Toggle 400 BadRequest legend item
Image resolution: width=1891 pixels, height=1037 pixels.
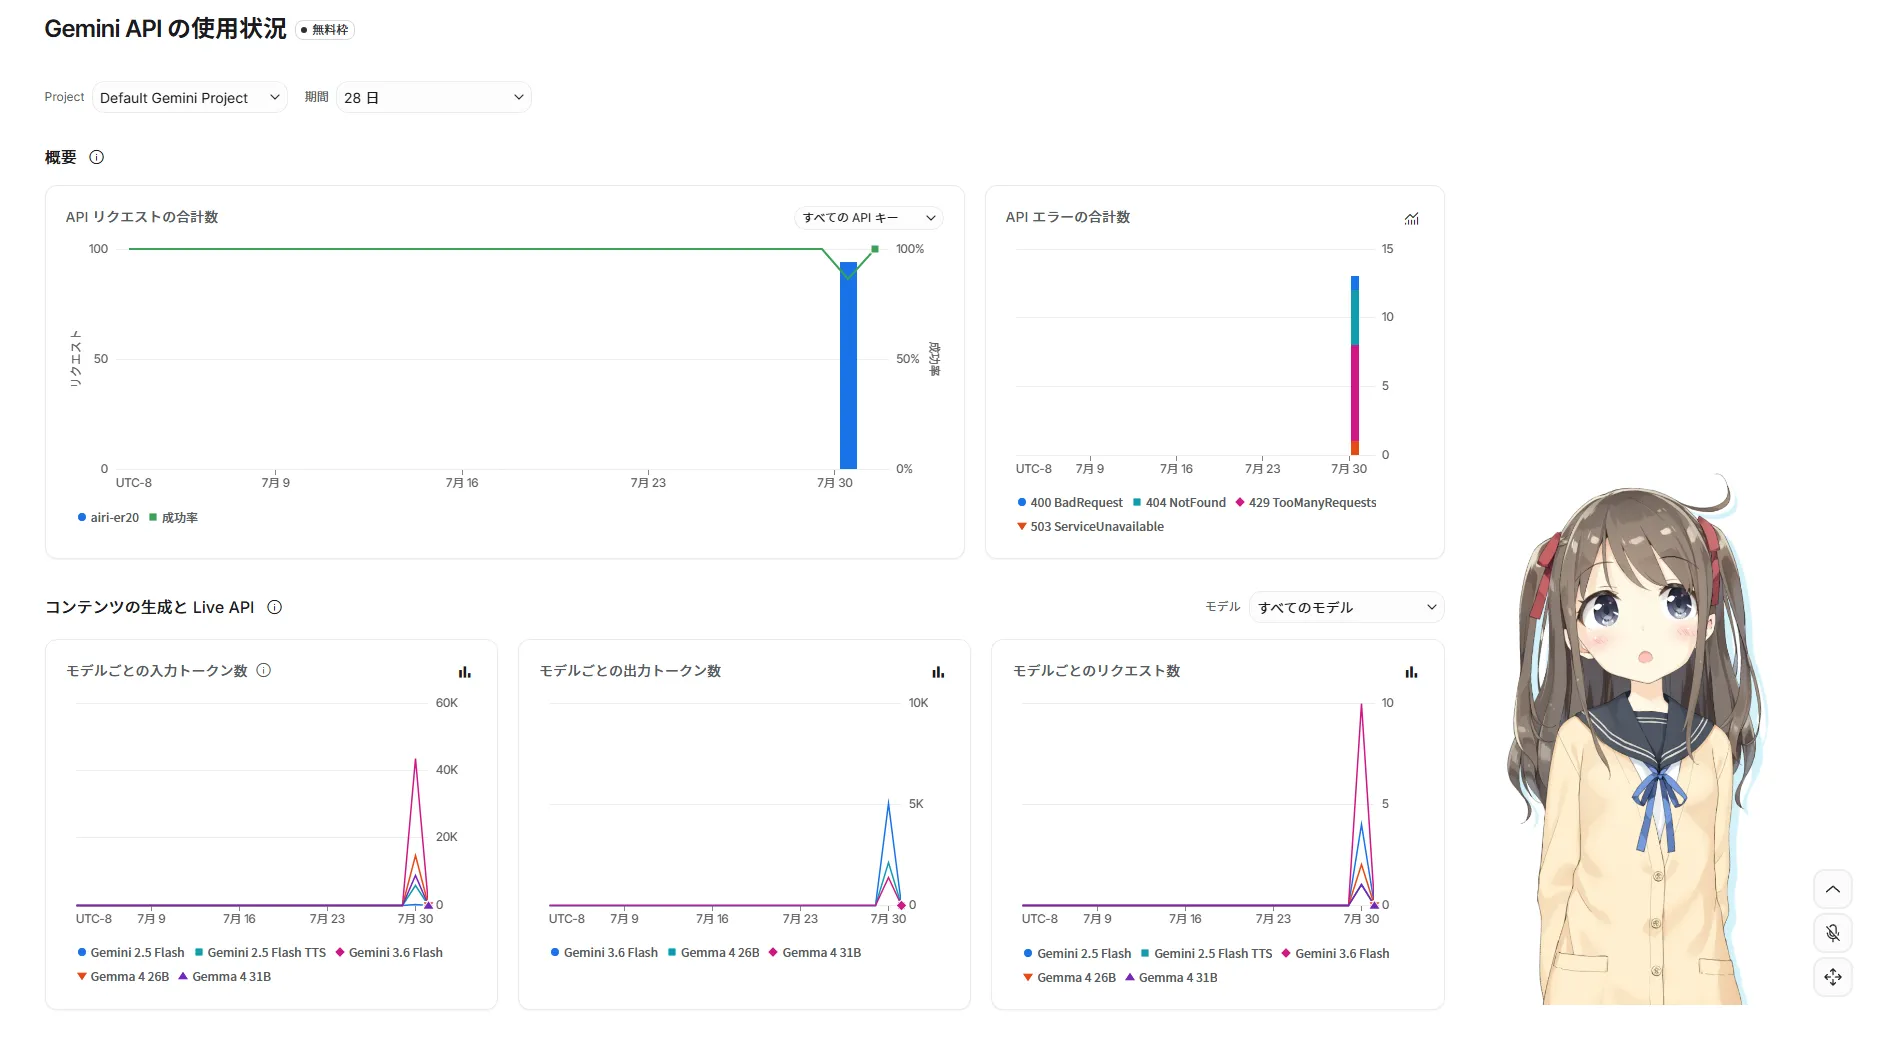(1070, 502)
